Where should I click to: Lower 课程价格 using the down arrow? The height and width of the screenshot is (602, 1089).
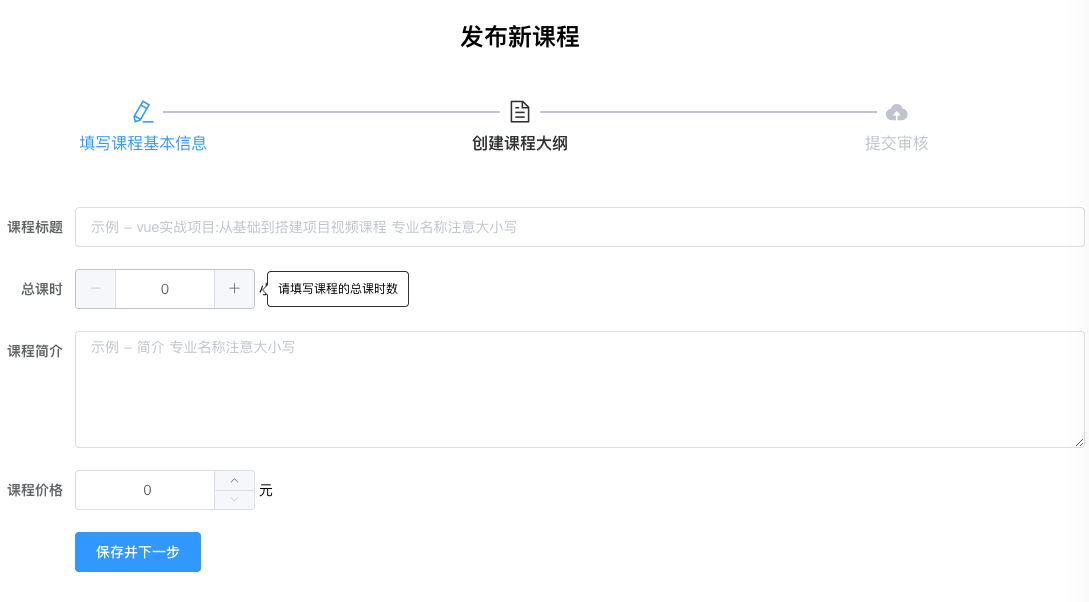click(x=234, y=499)
